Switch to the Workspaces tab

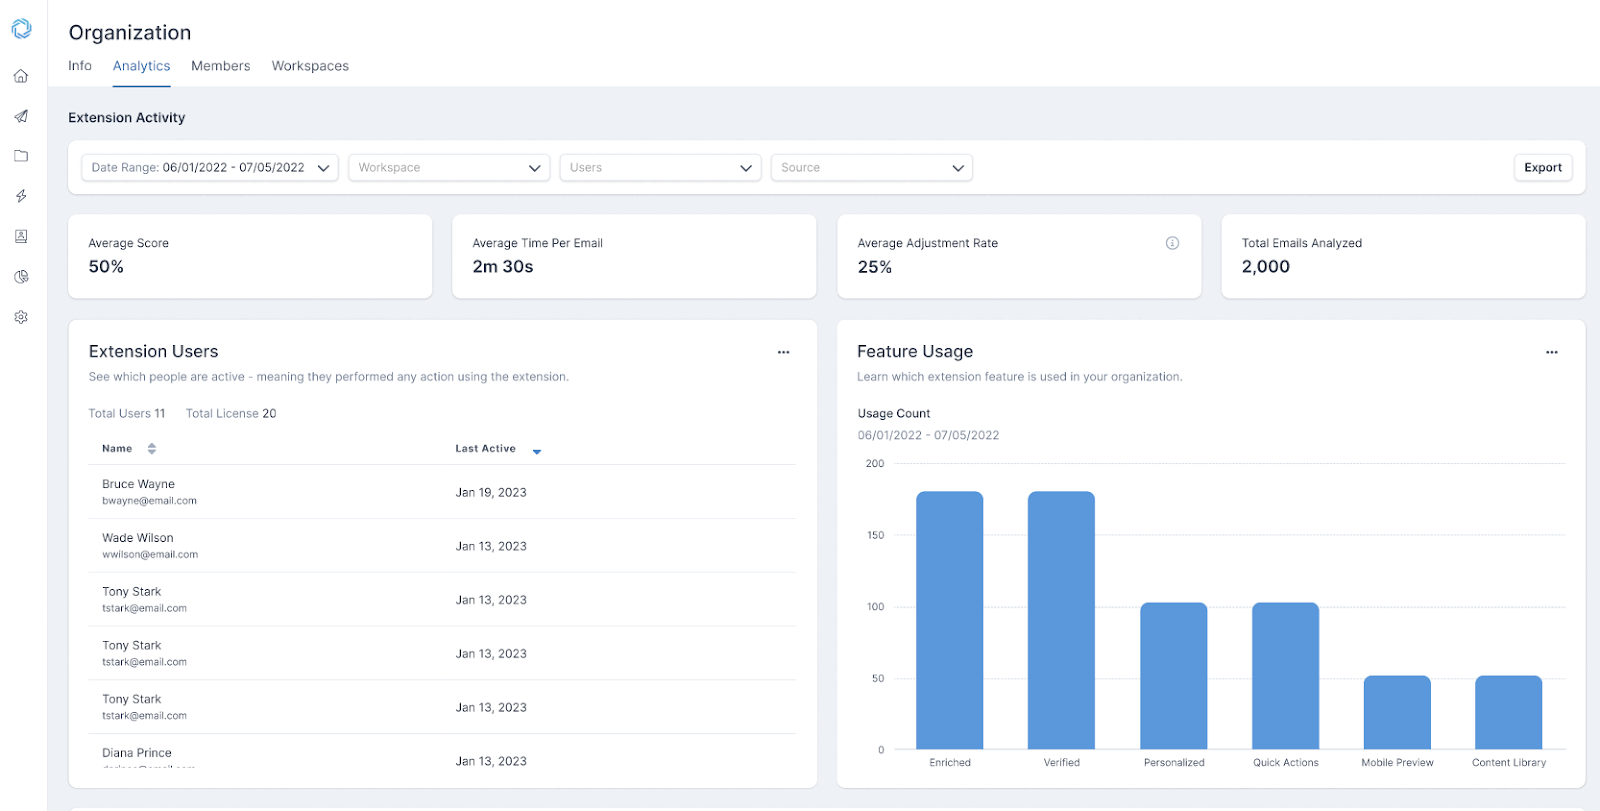(310, 66)
